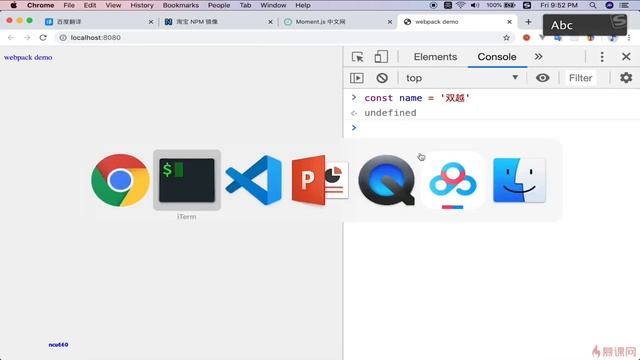Show more DevTools tabs chevron
640x360 pixels.
coord(538,56)
